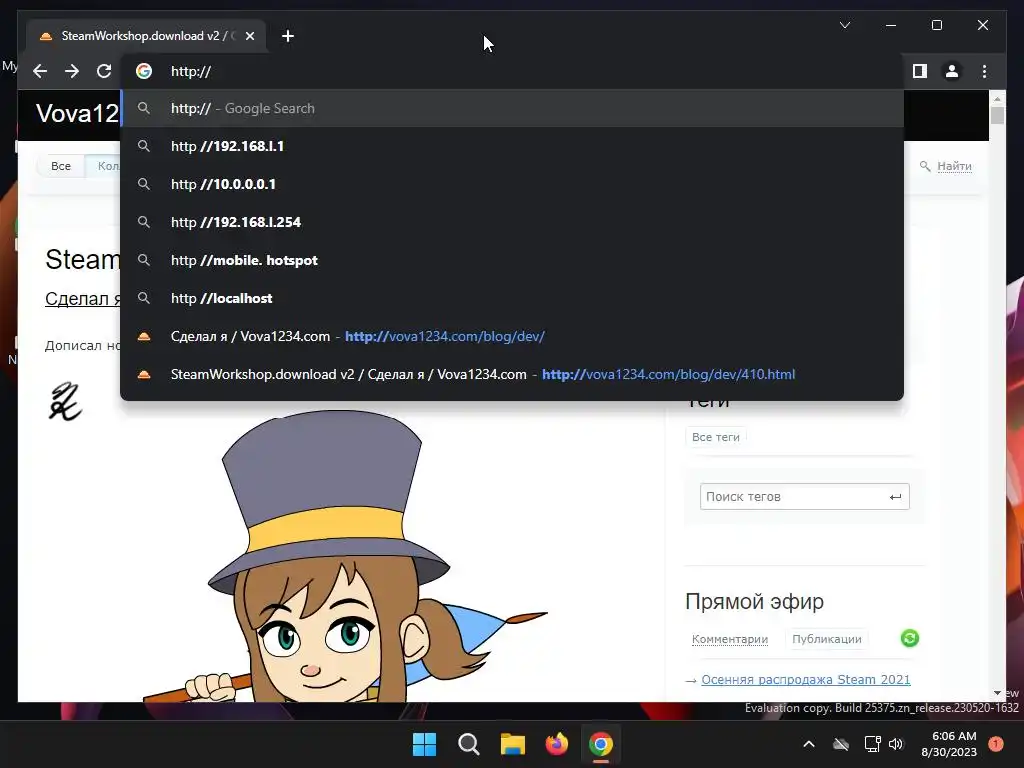
Task: Open taskbar Search magnifier
Action: click(x=468, y=744)
